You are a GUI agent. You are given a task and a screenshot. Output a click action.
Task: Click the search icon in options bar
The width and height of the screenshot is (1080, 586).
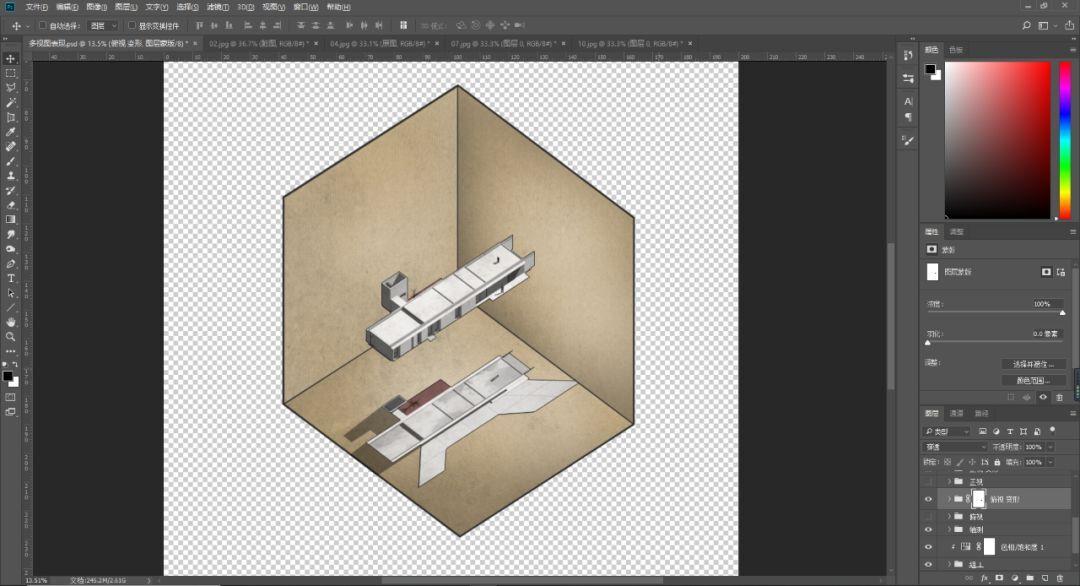(1026, 25)
